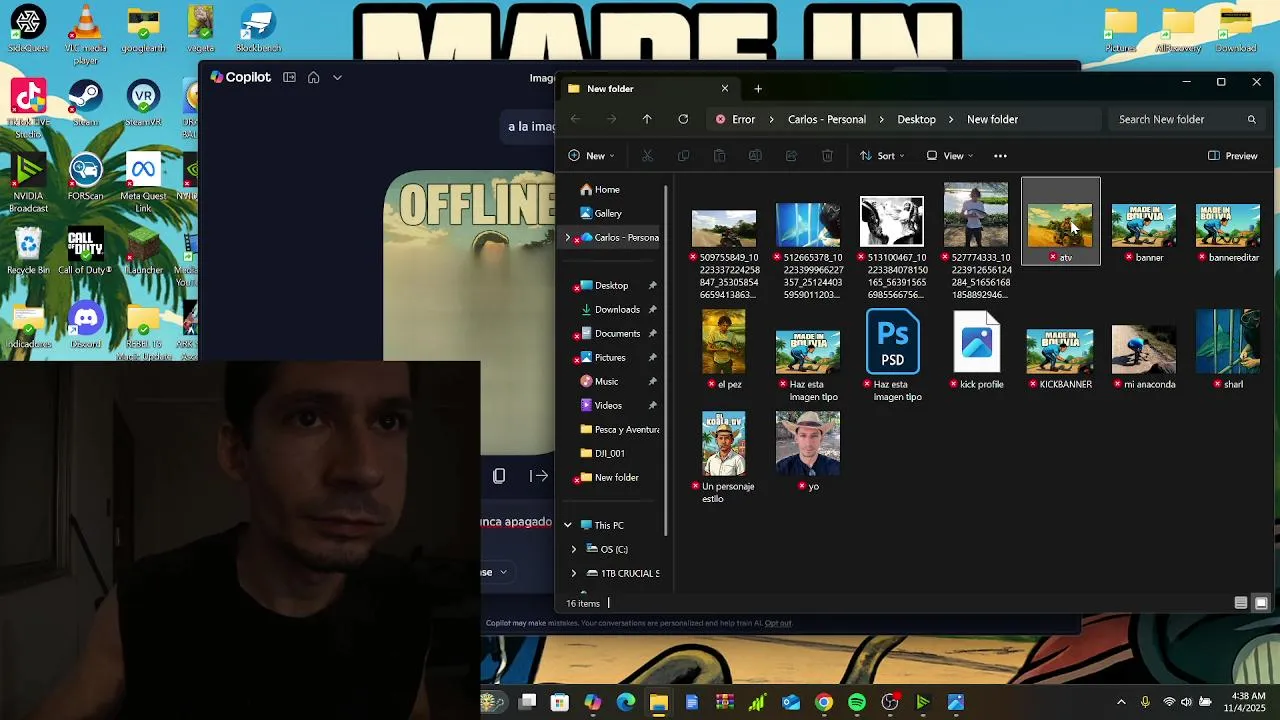Open SideQuest desktop shortcut
The height and width of the screenshot is (720, 1280).
28,29
